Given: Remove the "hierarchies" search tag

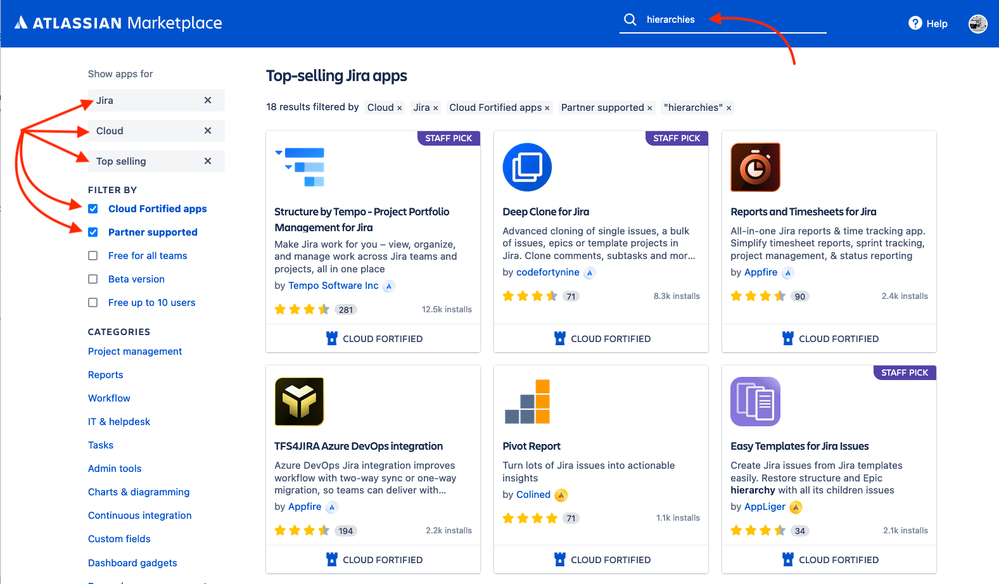Looking at the screenshot, I should point(729,108).
